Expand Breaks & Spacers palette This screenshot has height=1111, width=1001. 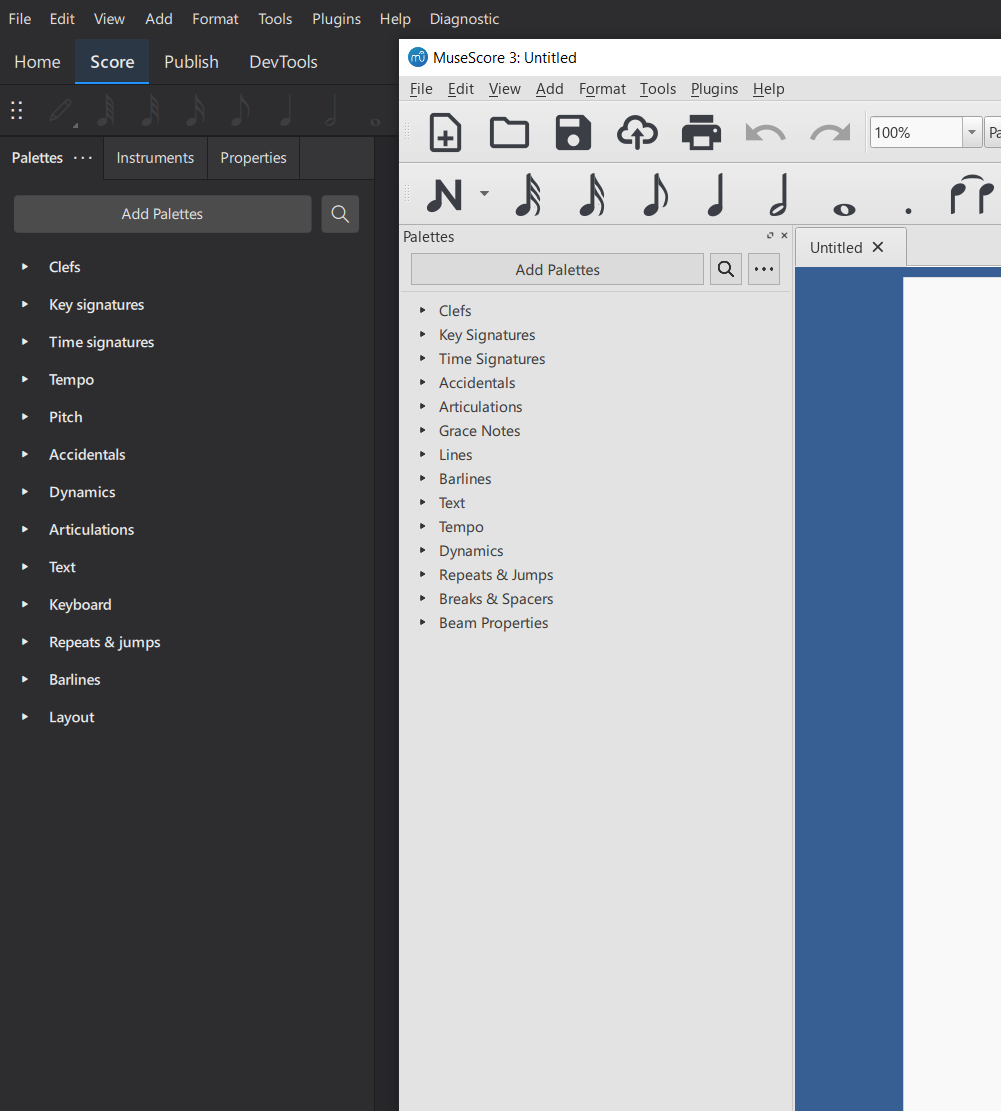[422, 598]
